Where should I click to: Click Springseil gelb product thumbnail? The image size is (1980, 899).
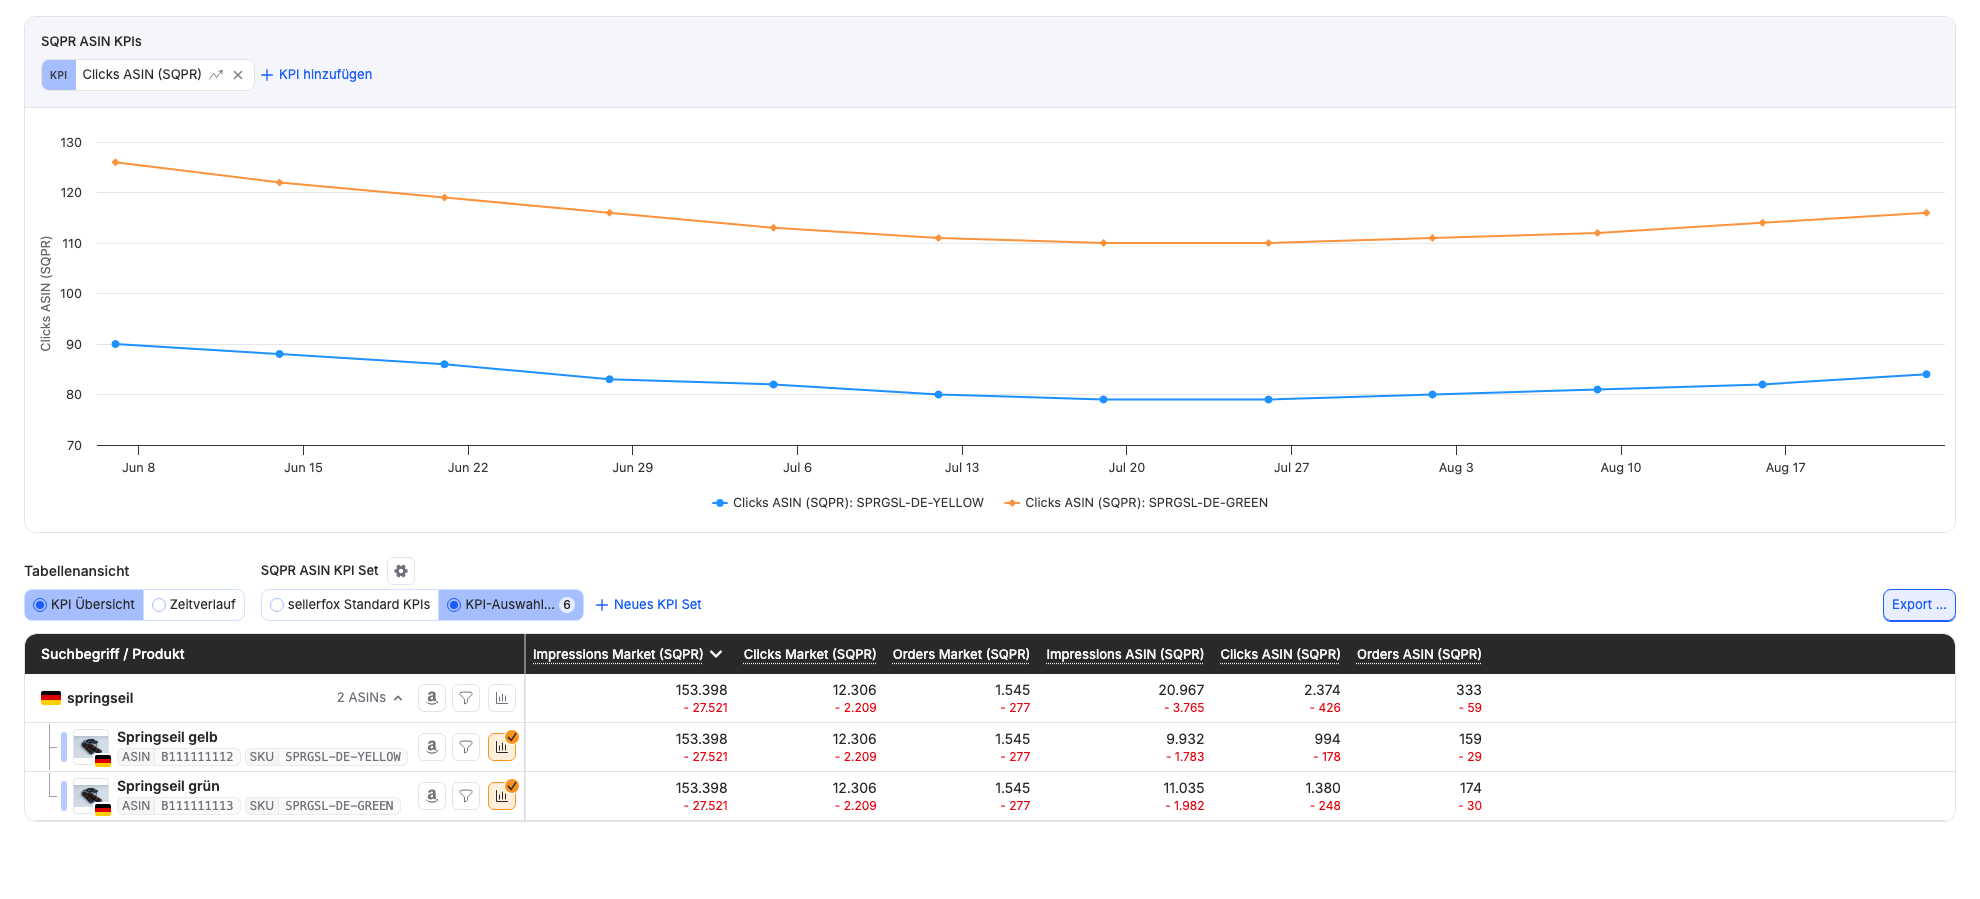91,747
